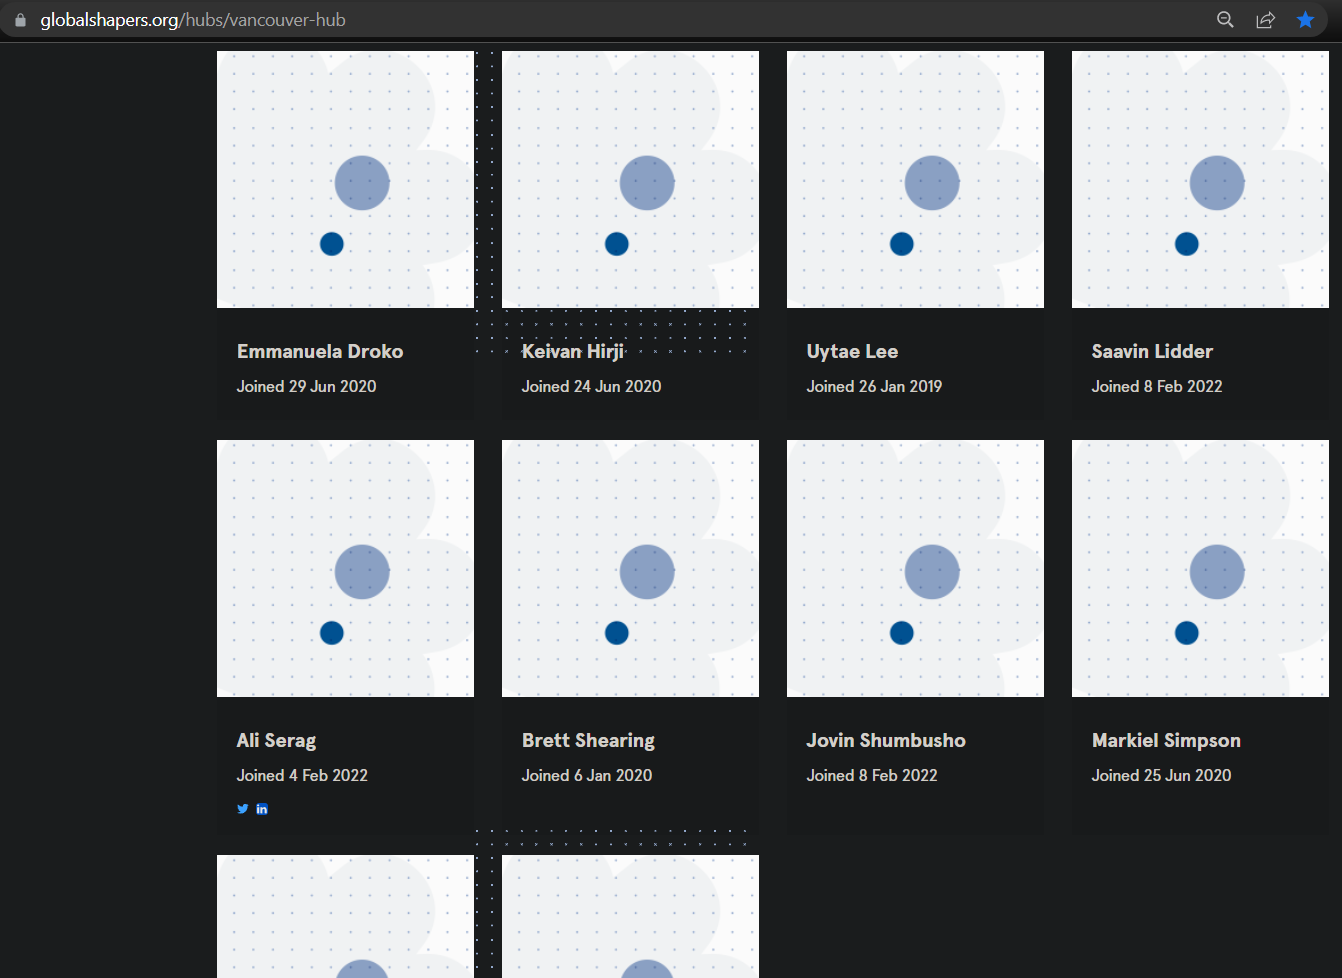Select 'Joined 8 Feb 2022' under Saavin Lidder

[x=1157, y=386]
